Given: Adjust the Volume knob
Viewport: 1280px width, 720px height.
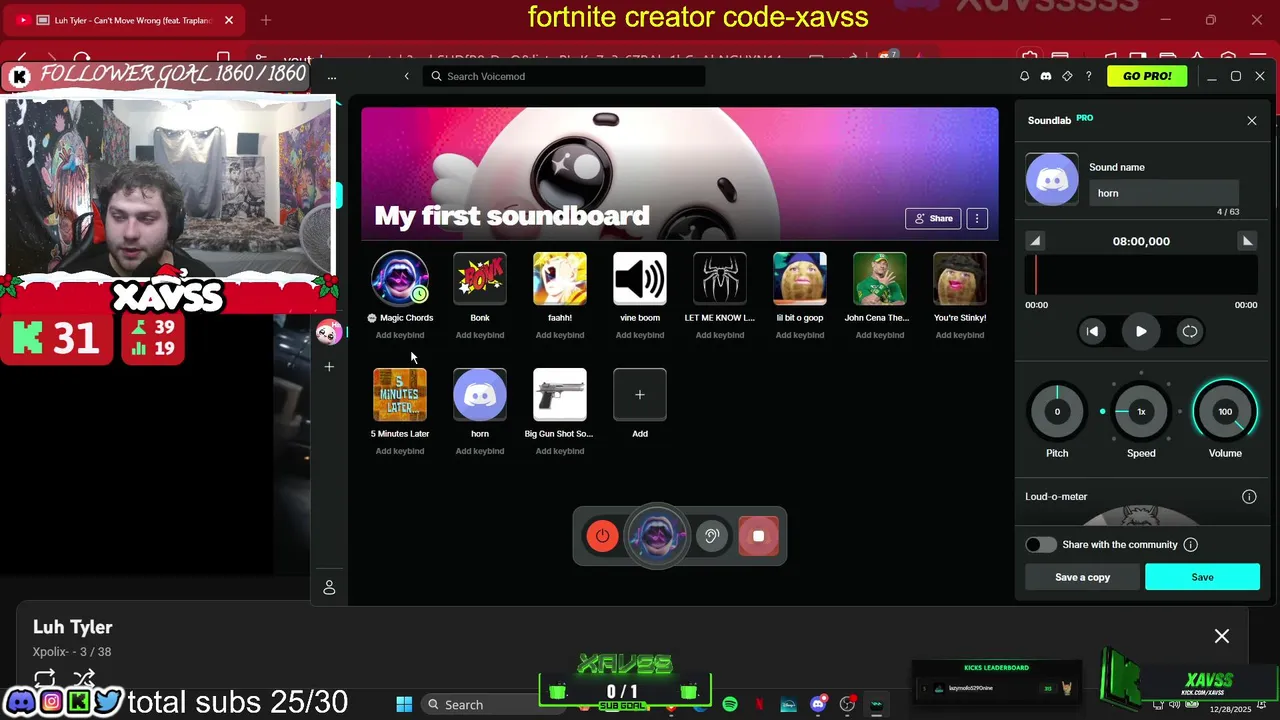Looking at the screenshot, I should (1225, 412).
